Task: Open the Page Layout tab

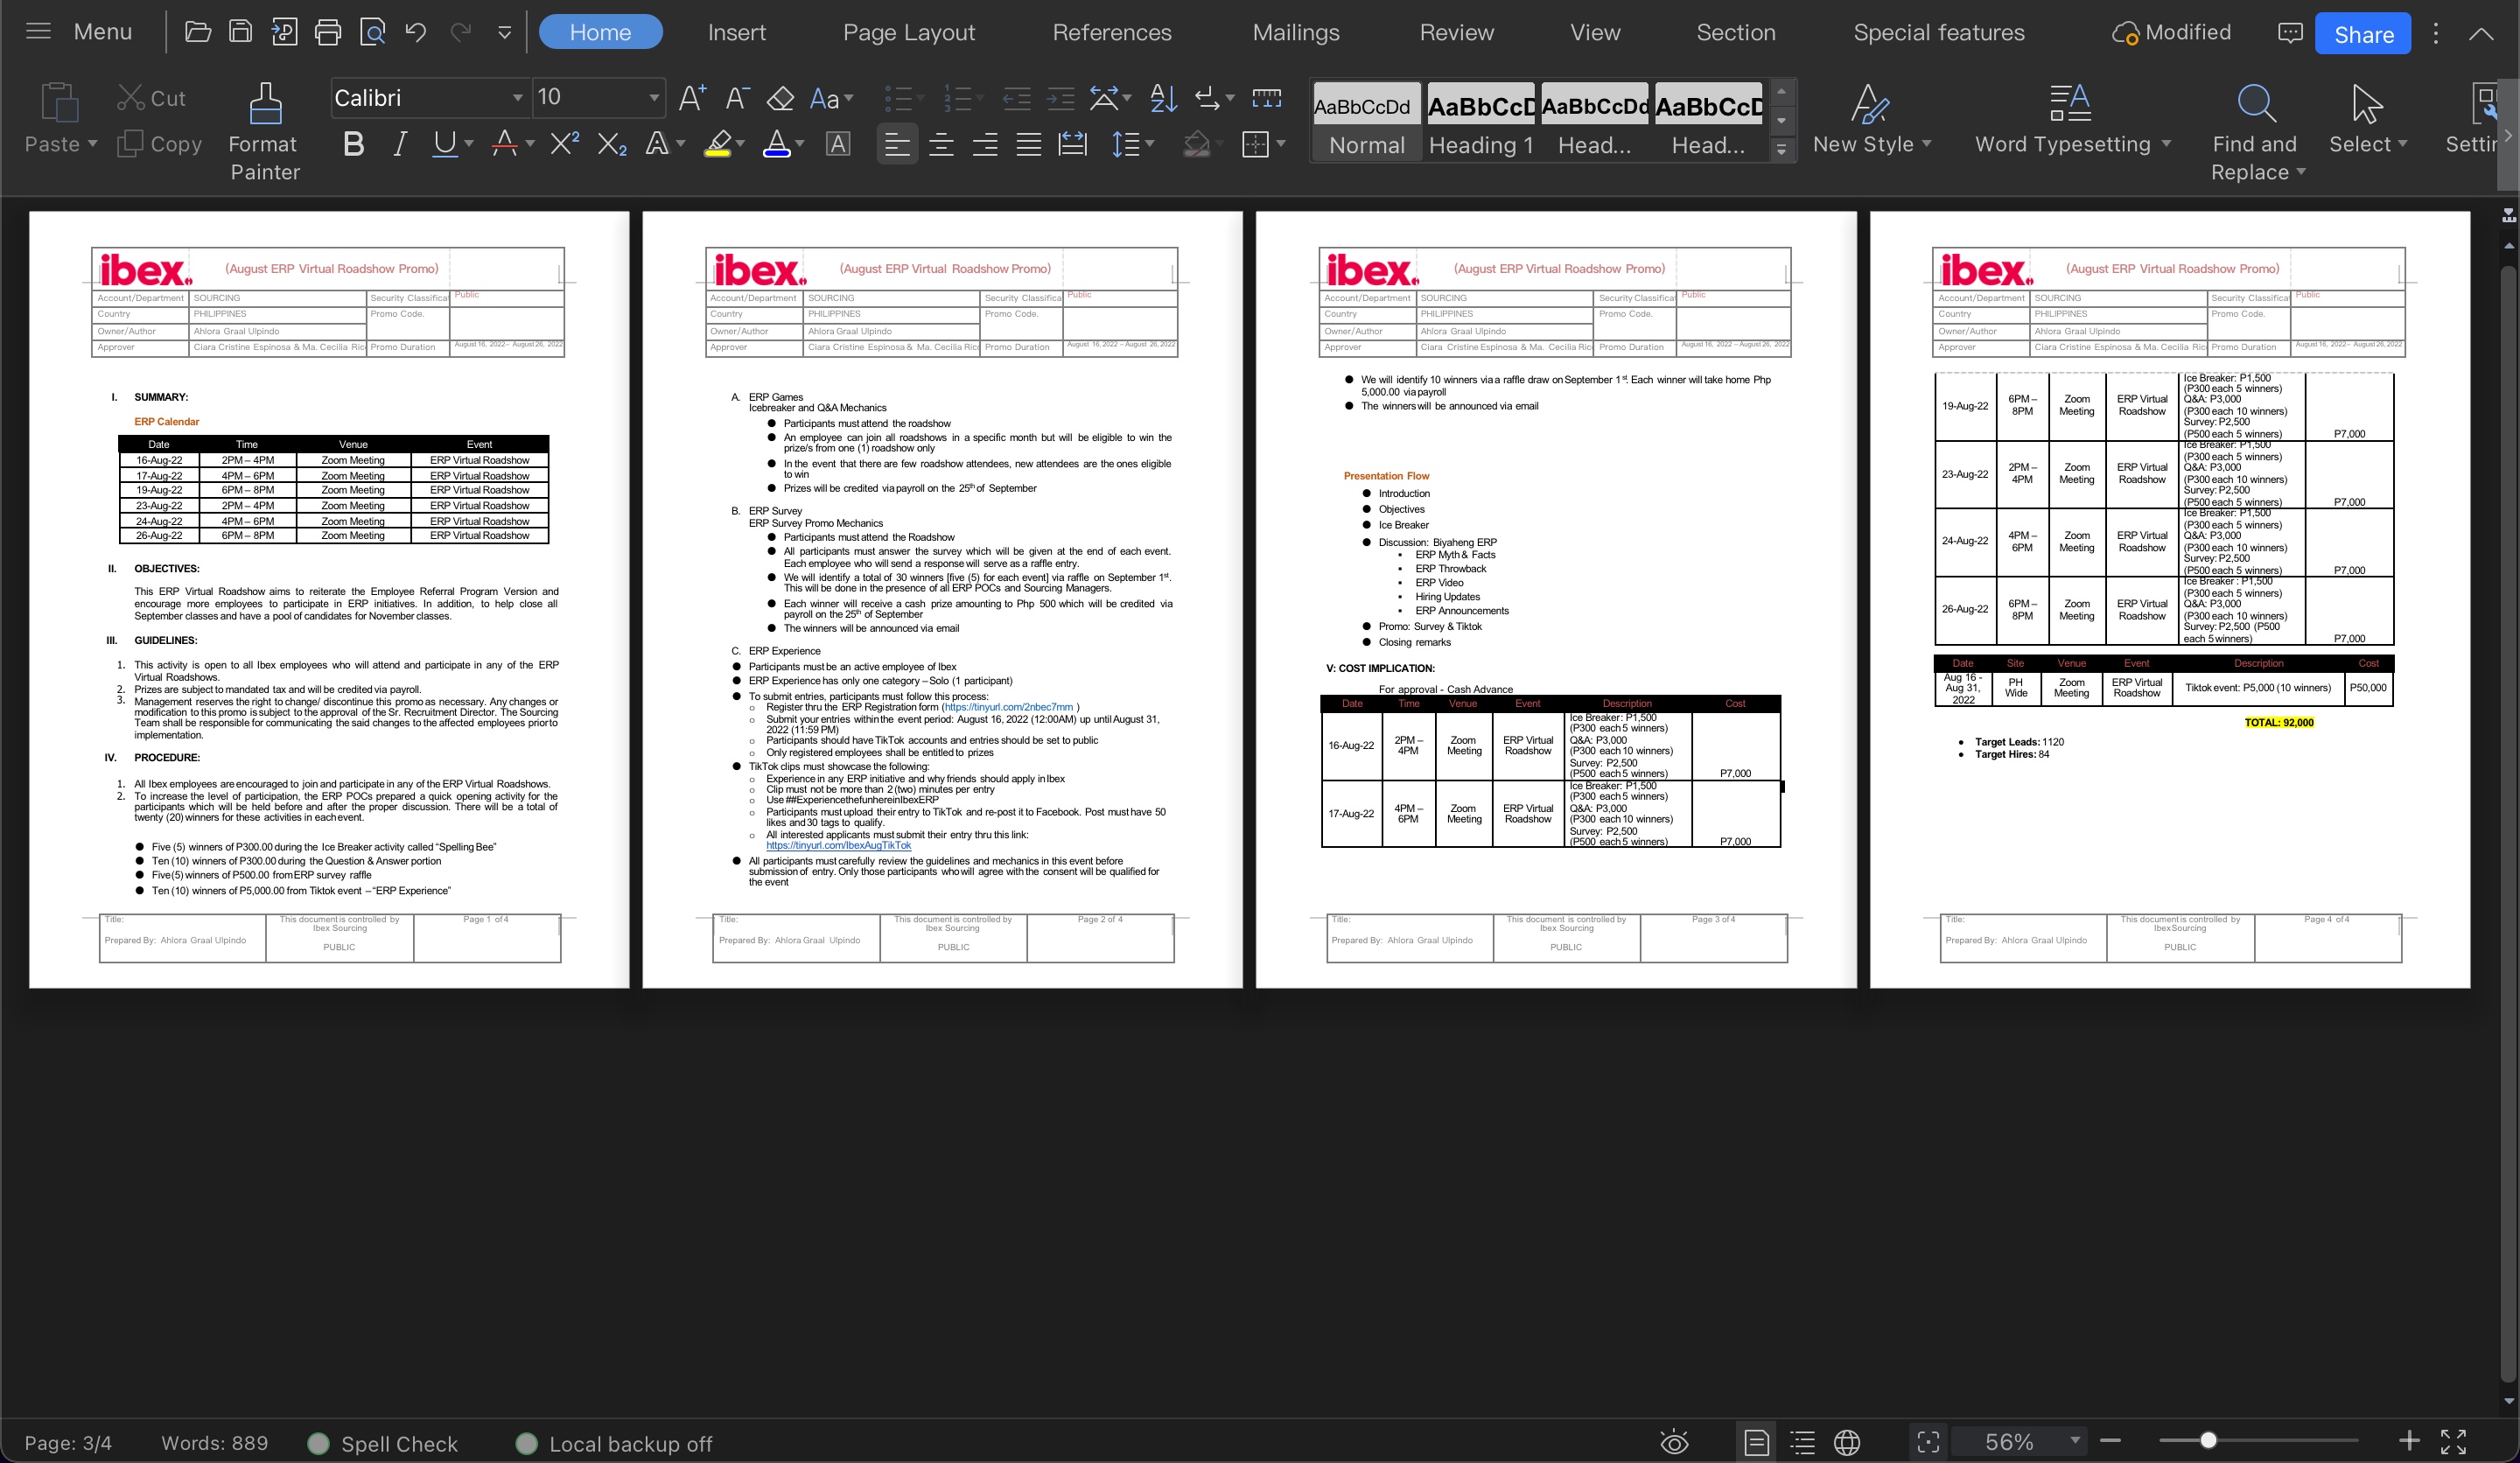Action: pyautogui.click(x=908, y=33)
